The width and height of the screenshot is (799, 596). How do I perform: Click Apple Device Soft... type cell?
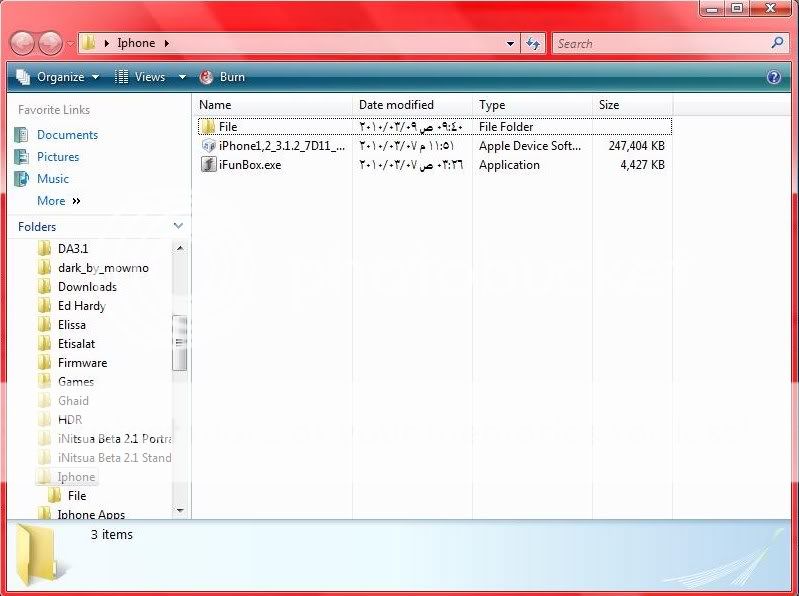pos(530,146)
